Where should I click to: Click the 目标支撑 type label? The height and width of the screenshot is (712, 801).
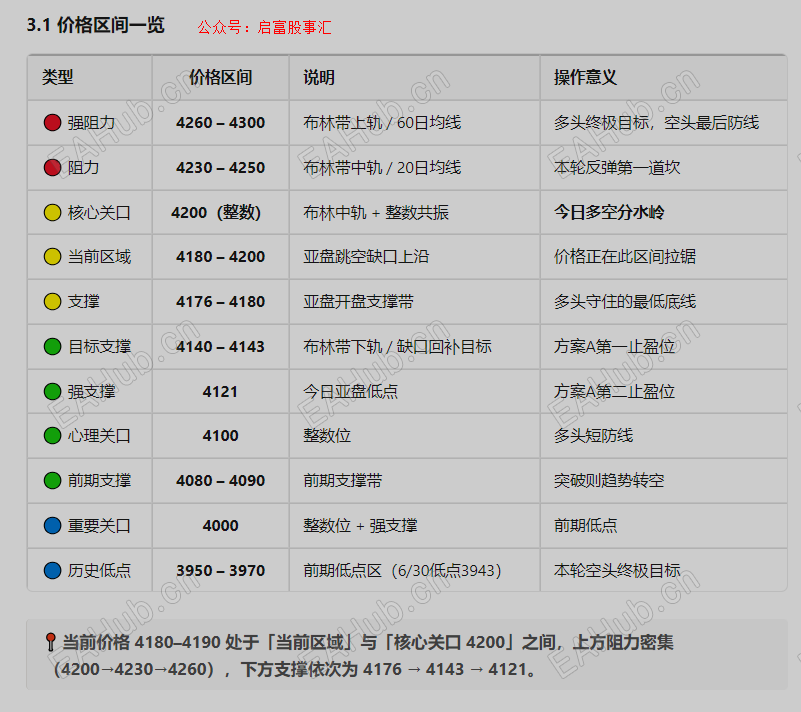[x=100, y=346]
